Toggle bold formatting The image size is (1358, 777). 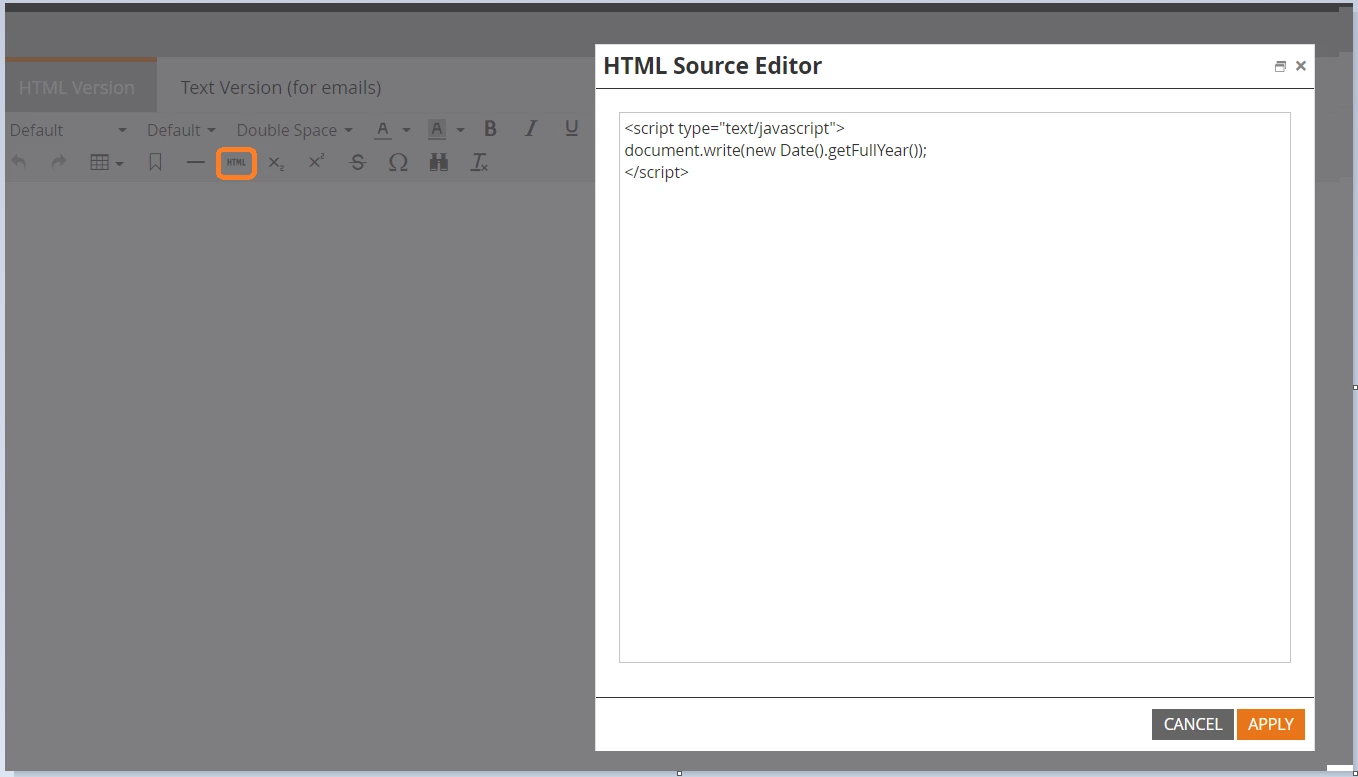coord(490,129)
